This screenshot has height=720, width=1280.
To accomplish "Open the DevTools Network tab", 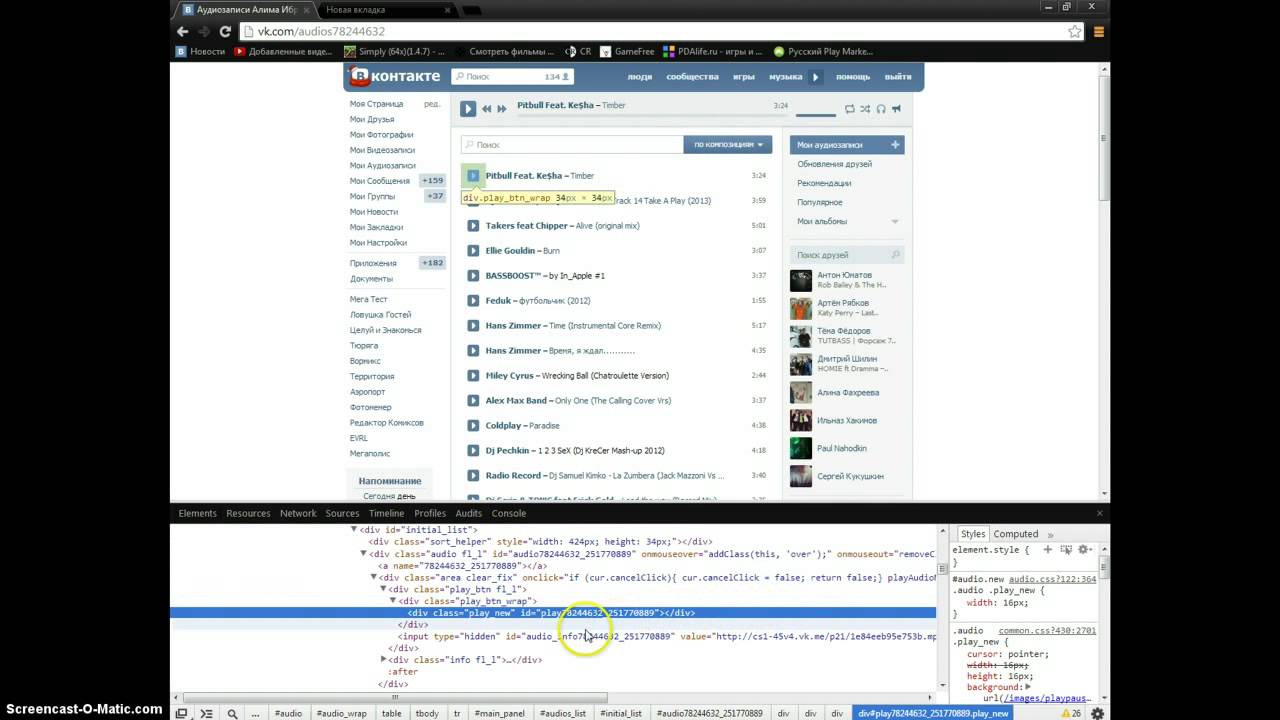I will 298,513.
